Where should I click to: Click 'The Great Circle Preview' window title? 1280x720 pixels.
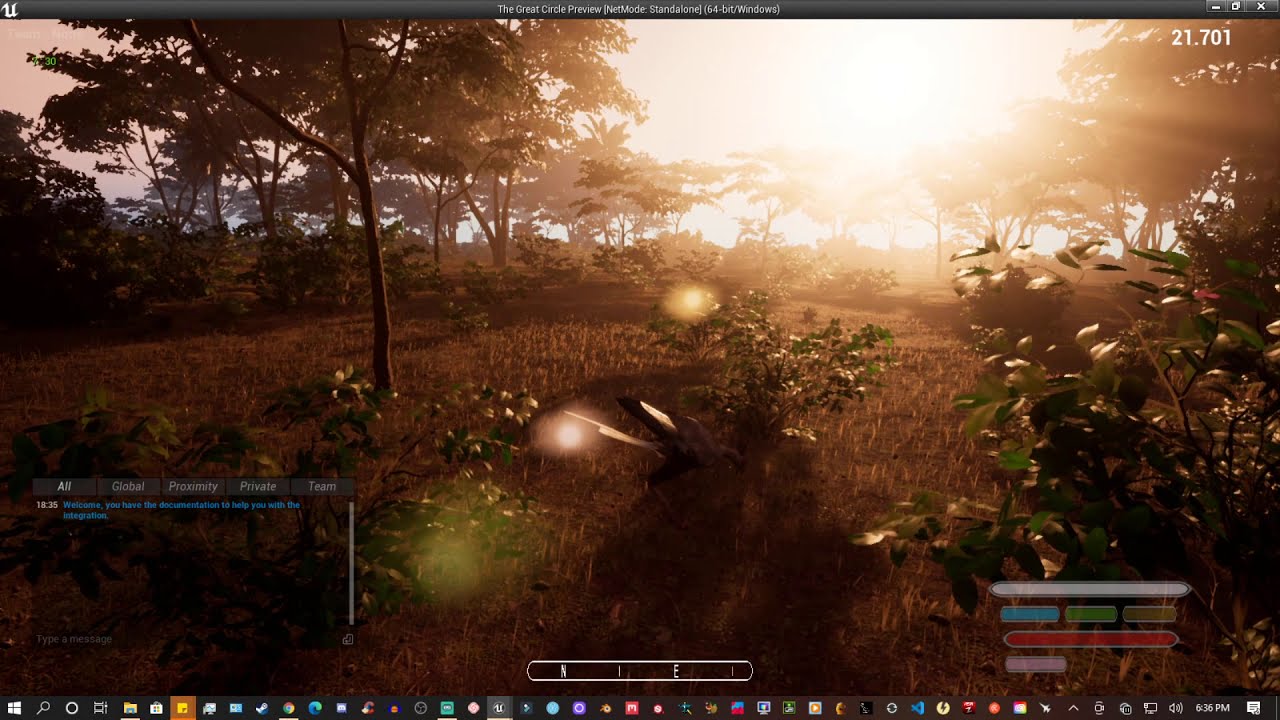(638, 9)
